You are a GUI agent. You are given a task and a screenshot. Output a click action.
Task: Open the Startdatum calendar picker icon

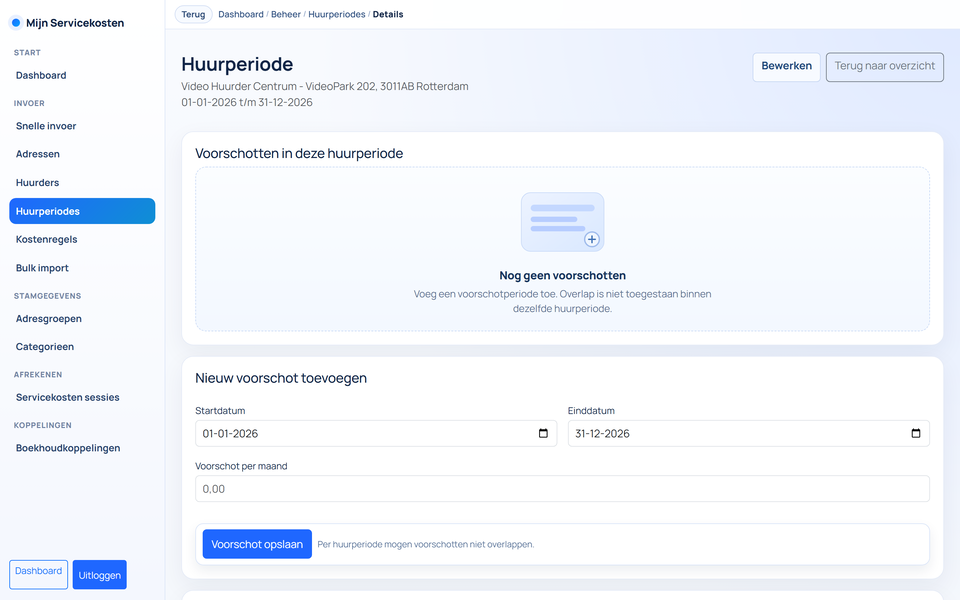coord(544,433)
